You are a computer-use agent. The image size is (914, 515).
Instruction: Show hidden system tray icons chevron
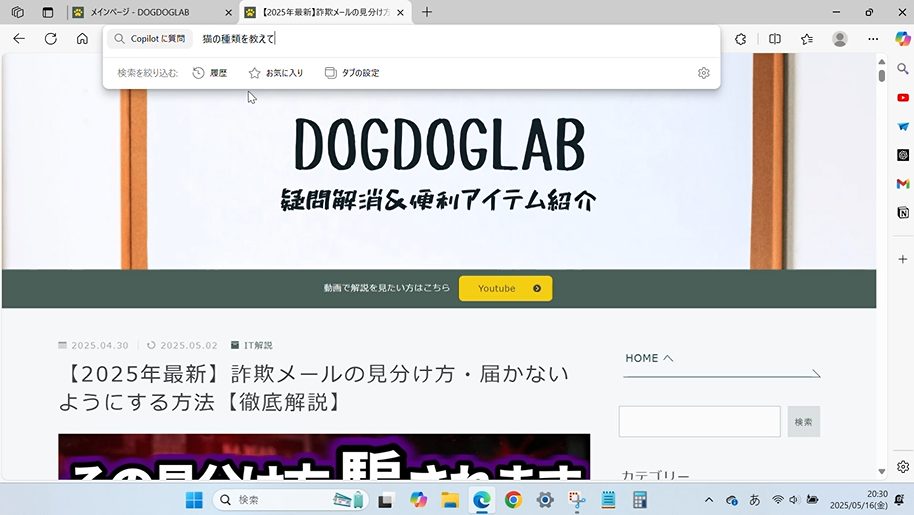tap(709, 500)
